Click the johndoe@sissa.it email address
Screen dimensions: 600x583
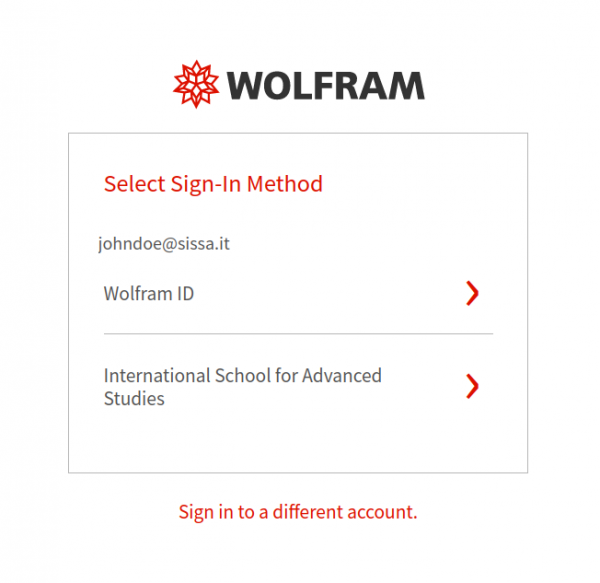[x=164, y=244]
